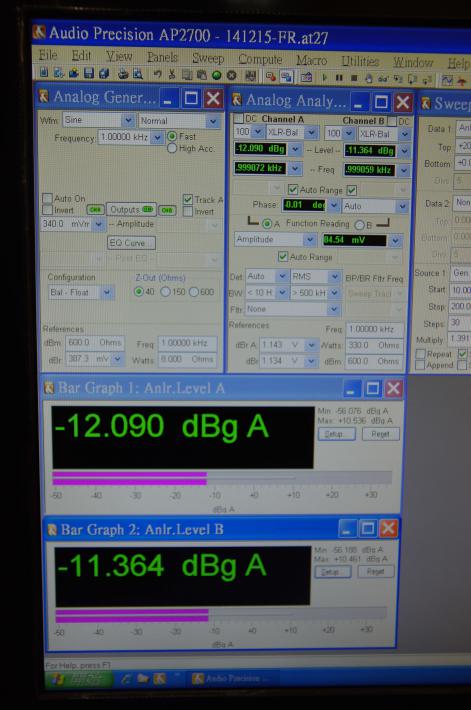Select the 150 ohm Z-Out option
Screen dimensions: 471x710
coord(165,292)
